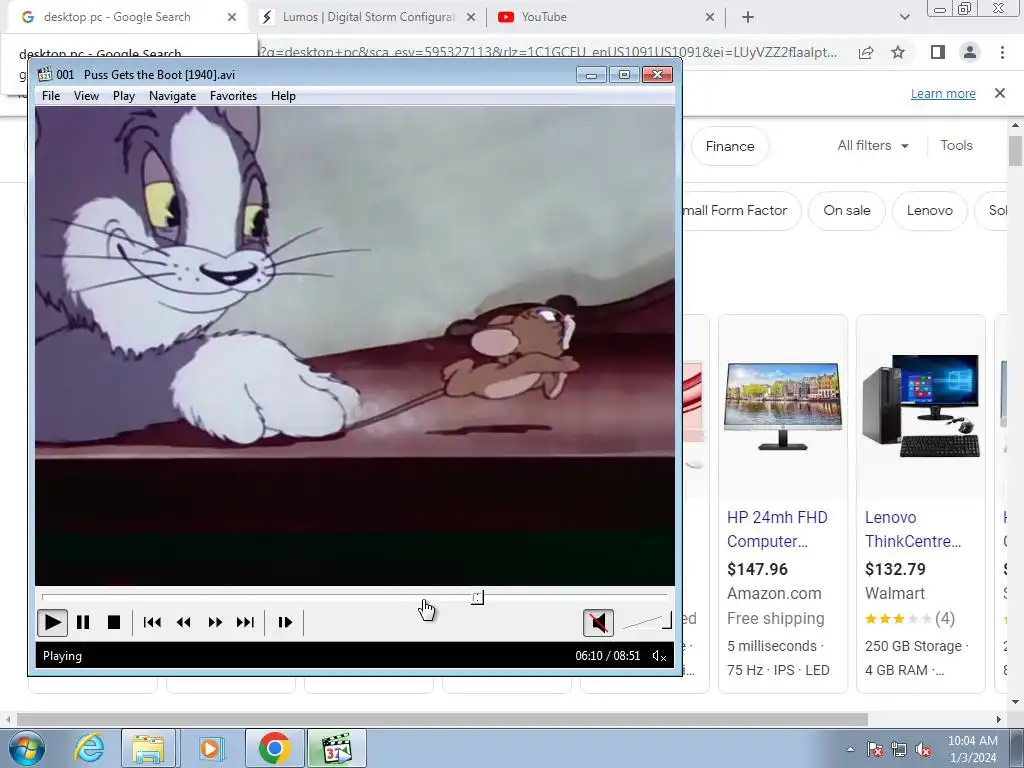Click the Chrome page's vertical scrollbar thumb
The width and height of the screenshot is (1024, 768).
(x=1016, y=151)
